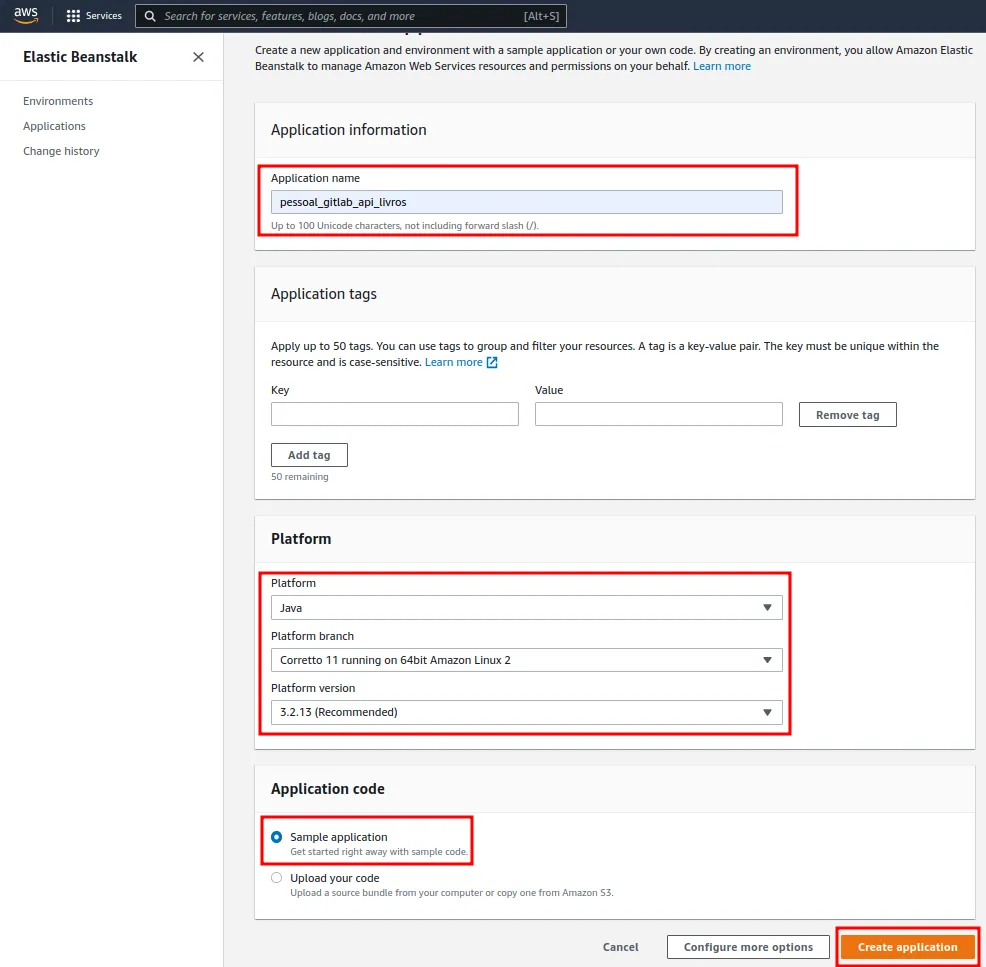Click the 'Application tags' heading

click(x=323, y=294)
